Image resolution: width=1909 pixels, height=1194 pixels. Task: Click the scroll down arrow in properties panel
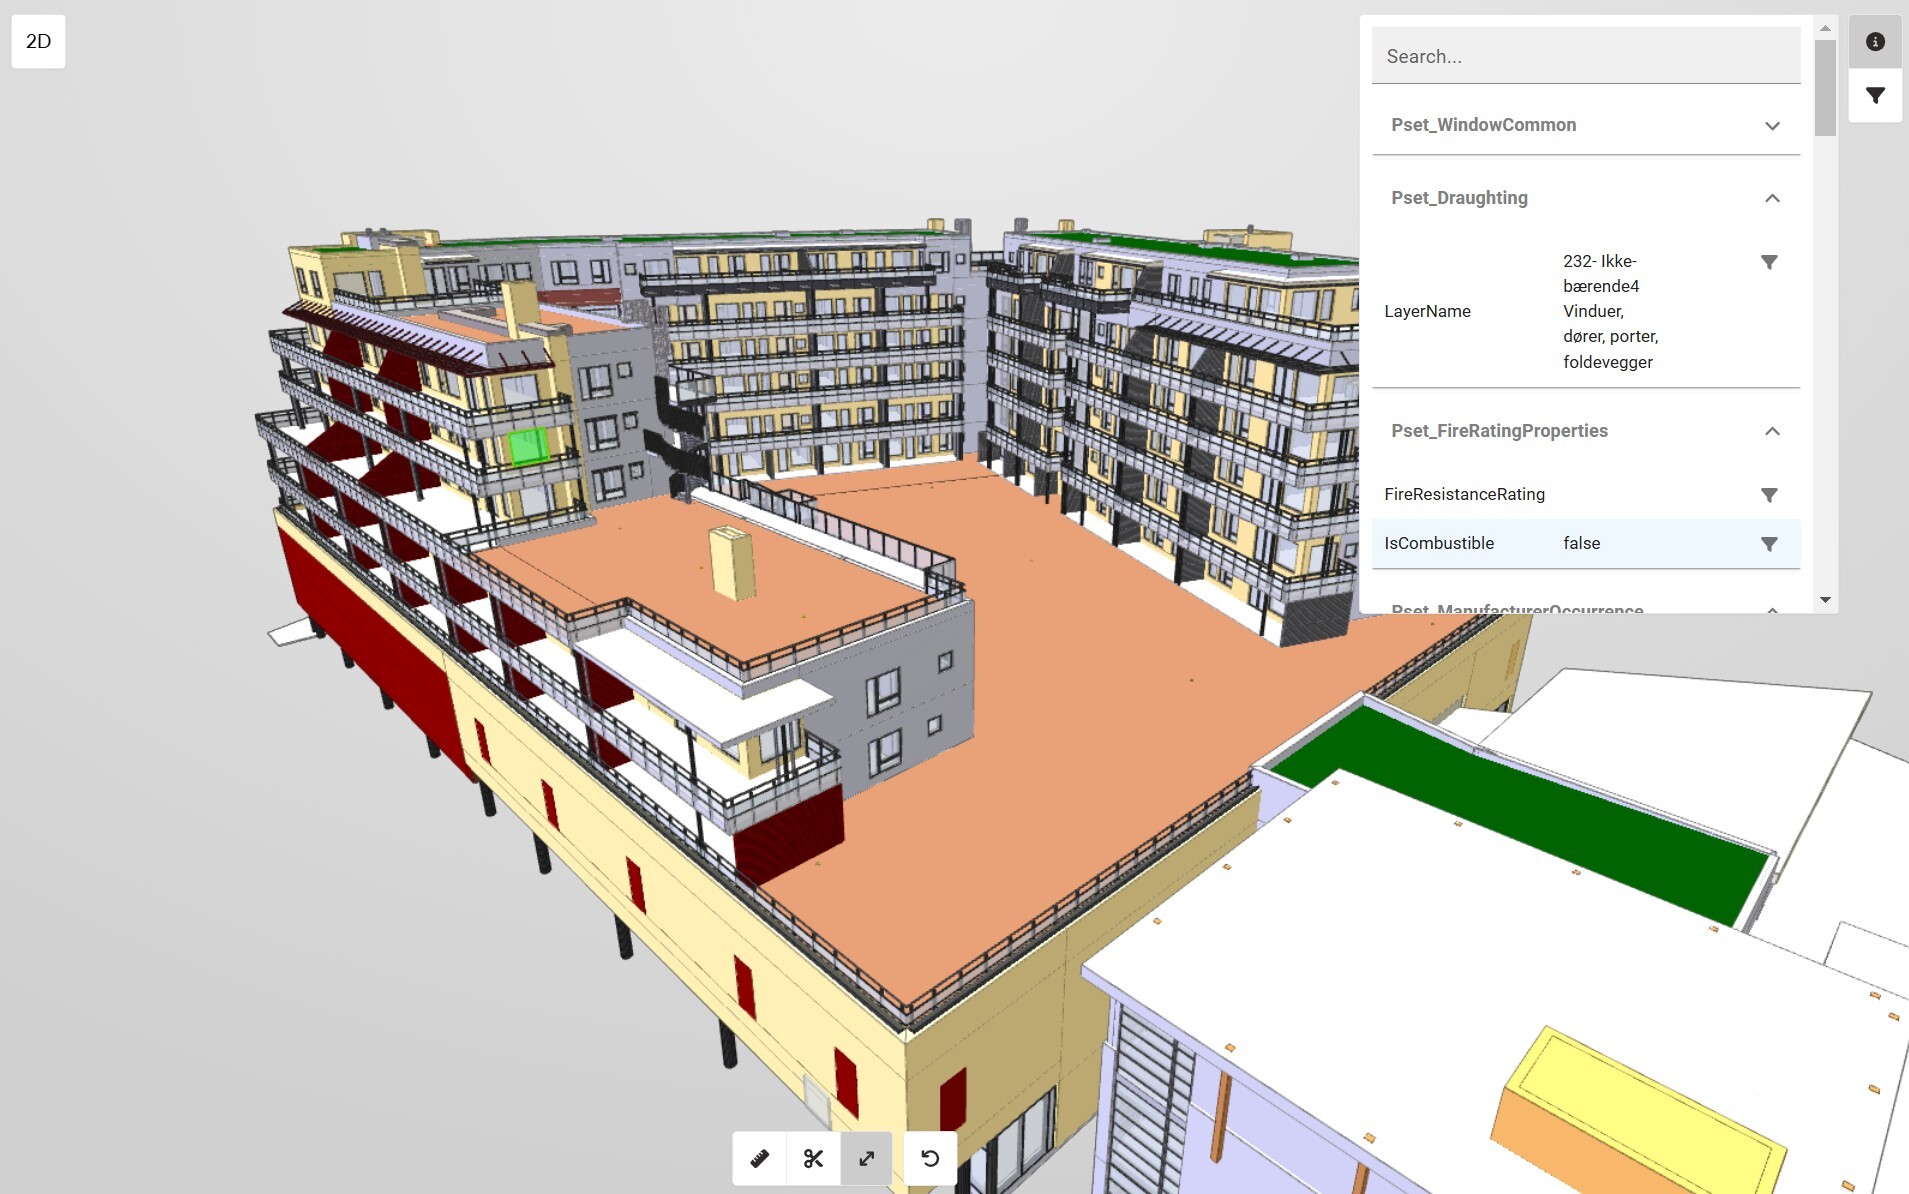click(x=1825, y=600)
